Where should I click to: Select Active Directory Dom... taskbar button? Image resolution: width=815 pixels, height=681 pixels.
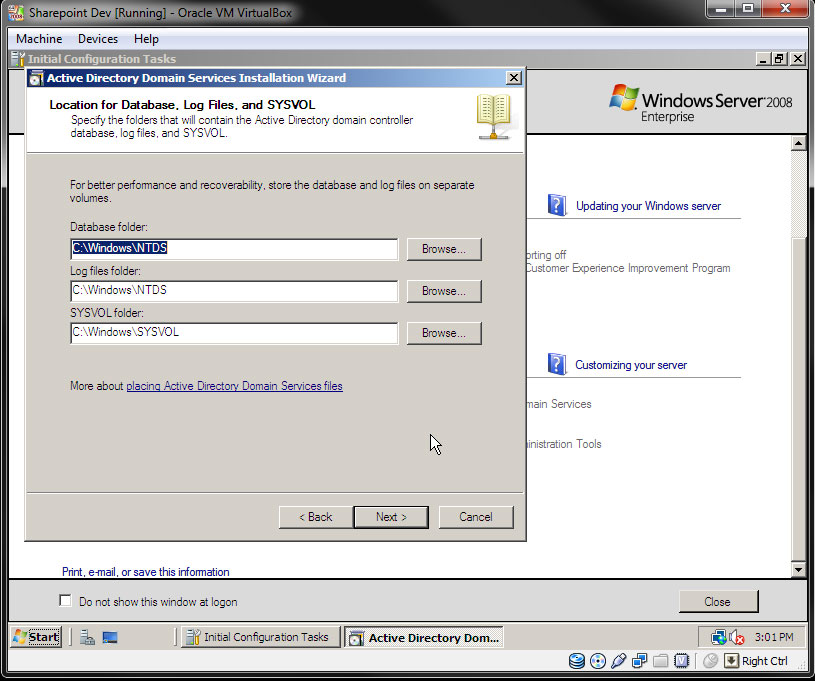pyautogui.click(x=424, y=637)
